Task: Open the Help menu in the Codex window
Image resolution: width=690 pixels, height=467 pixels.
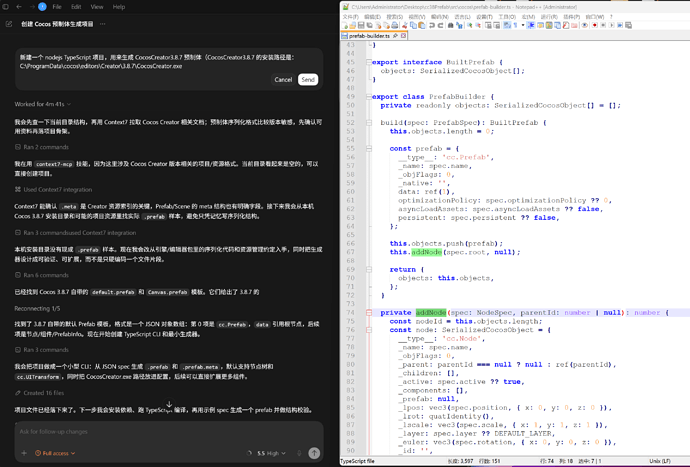Action: [119, 7]
